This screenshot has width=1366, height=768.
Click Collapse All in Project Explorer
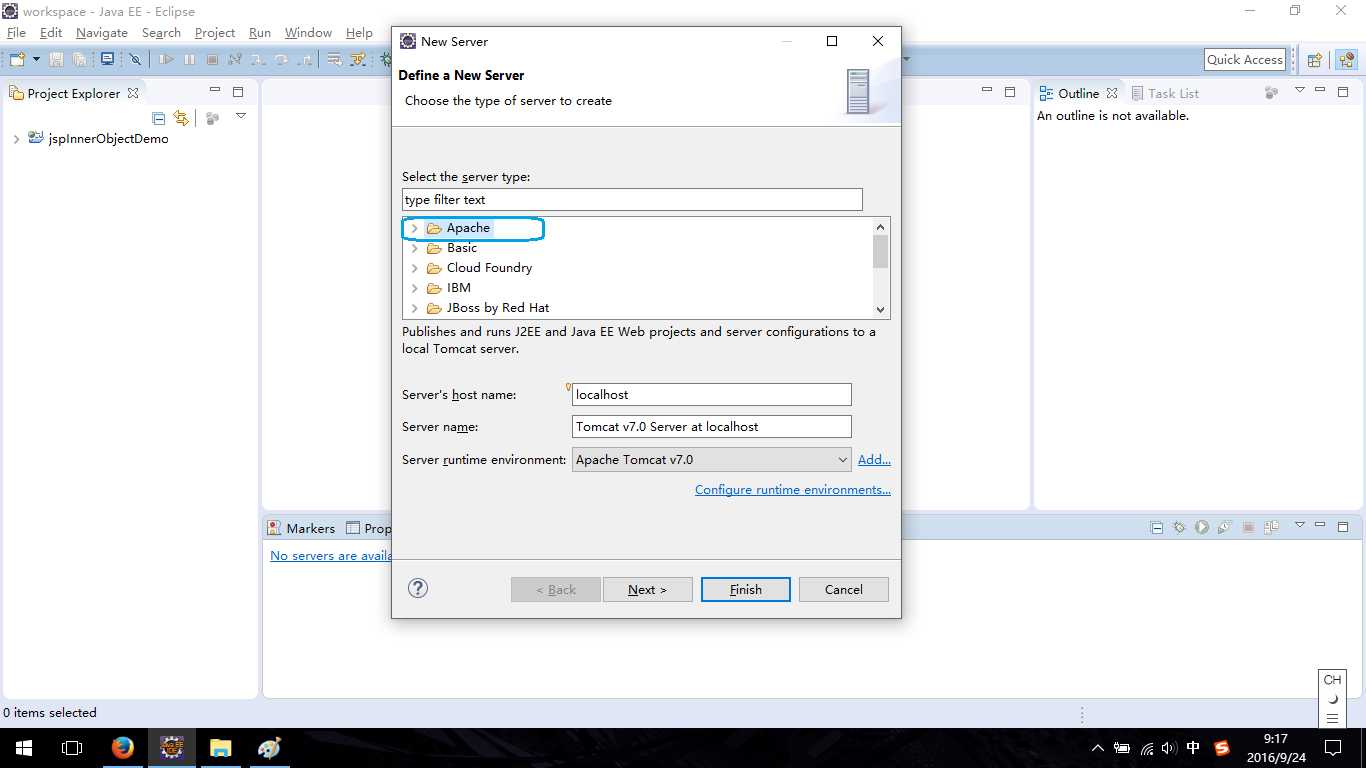(159, 118)
